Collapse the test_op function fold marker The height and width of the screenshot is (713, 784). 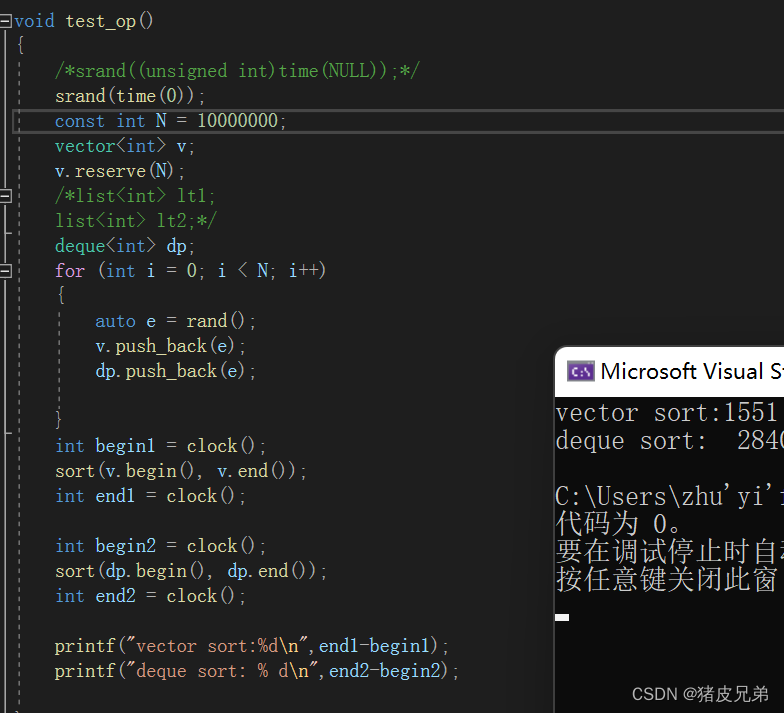coord(6,20)
